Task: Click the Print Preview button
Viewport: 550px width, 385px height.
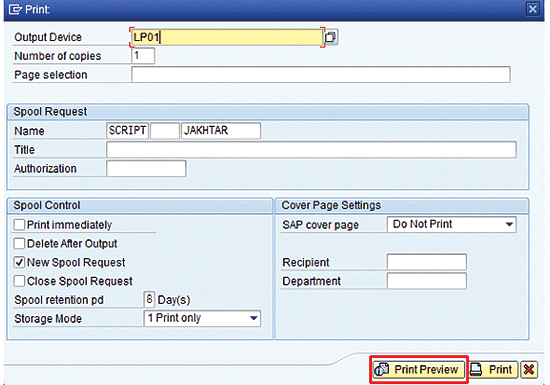Action: 418,370
